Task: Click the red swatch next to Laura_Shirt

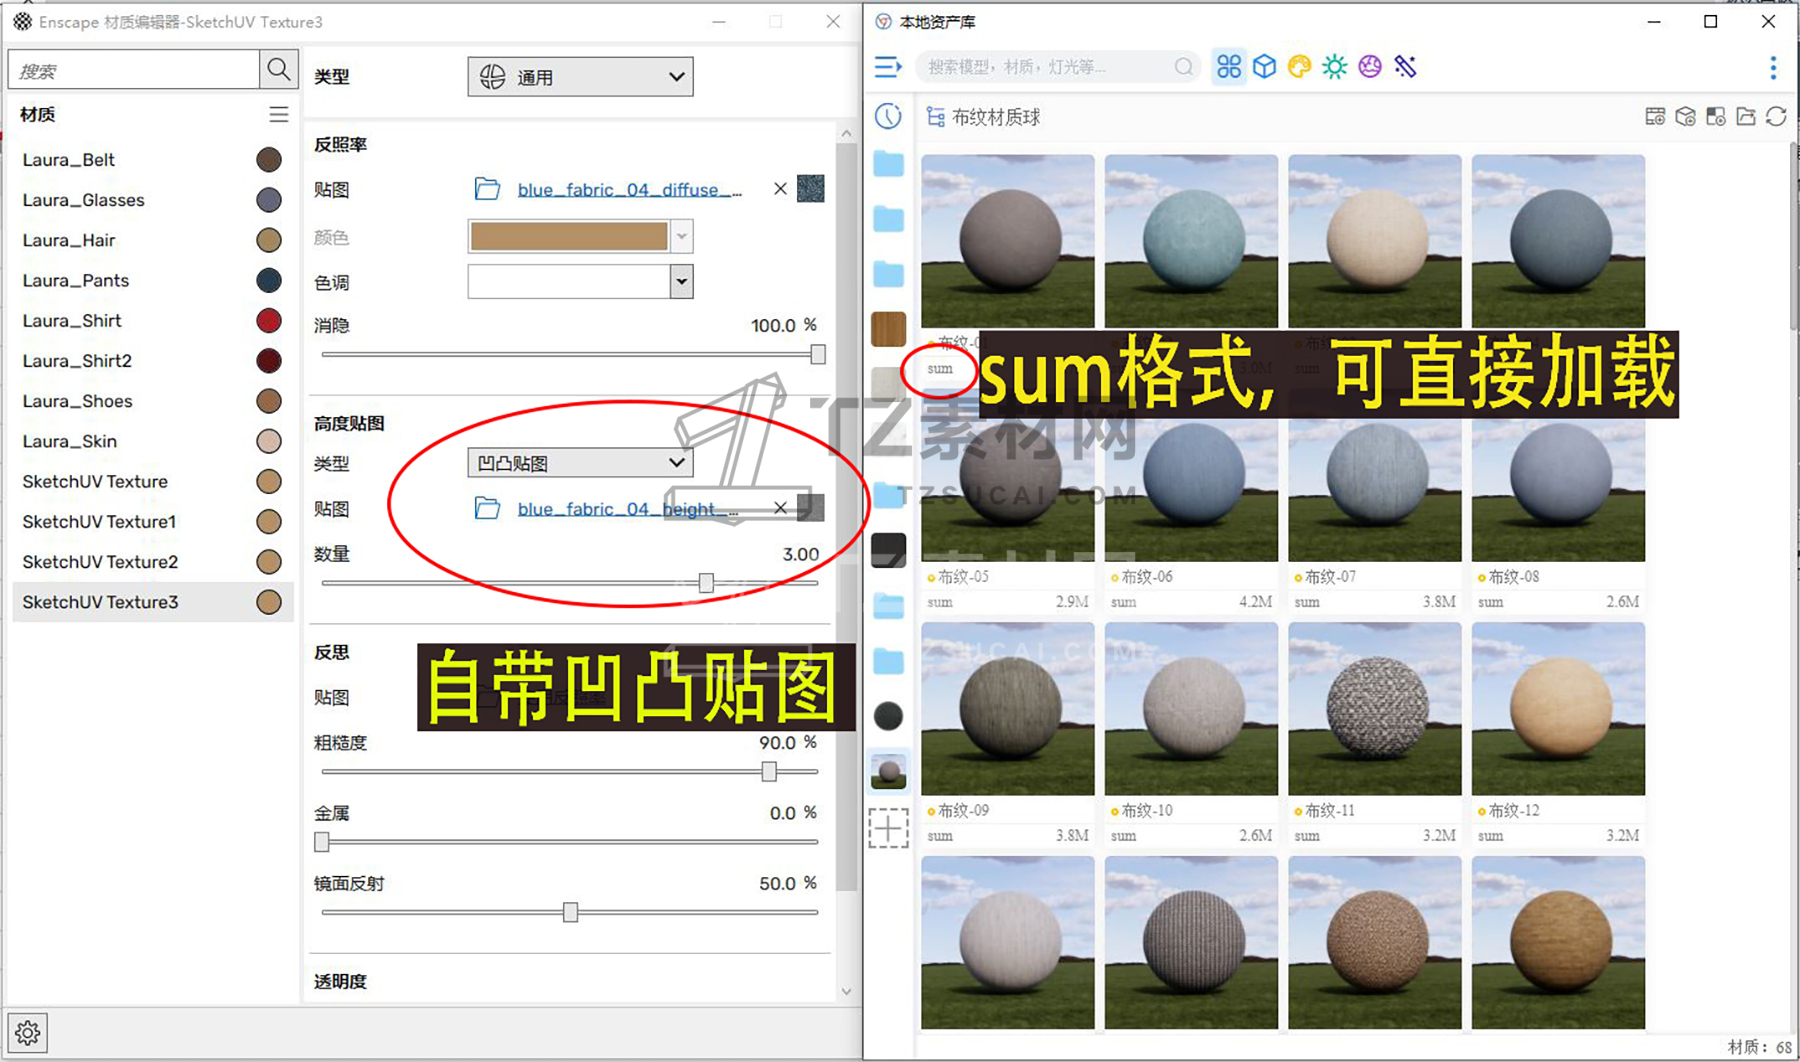Action: click(269, 321)
